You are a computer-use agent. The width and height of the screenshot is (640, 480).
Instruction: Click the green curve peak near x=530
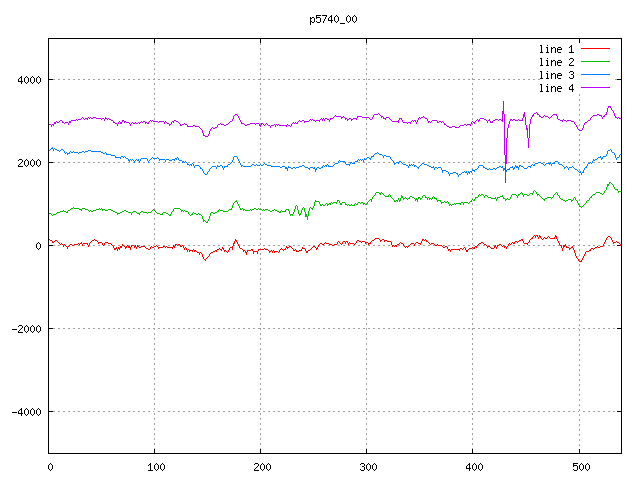click(610, 184)
